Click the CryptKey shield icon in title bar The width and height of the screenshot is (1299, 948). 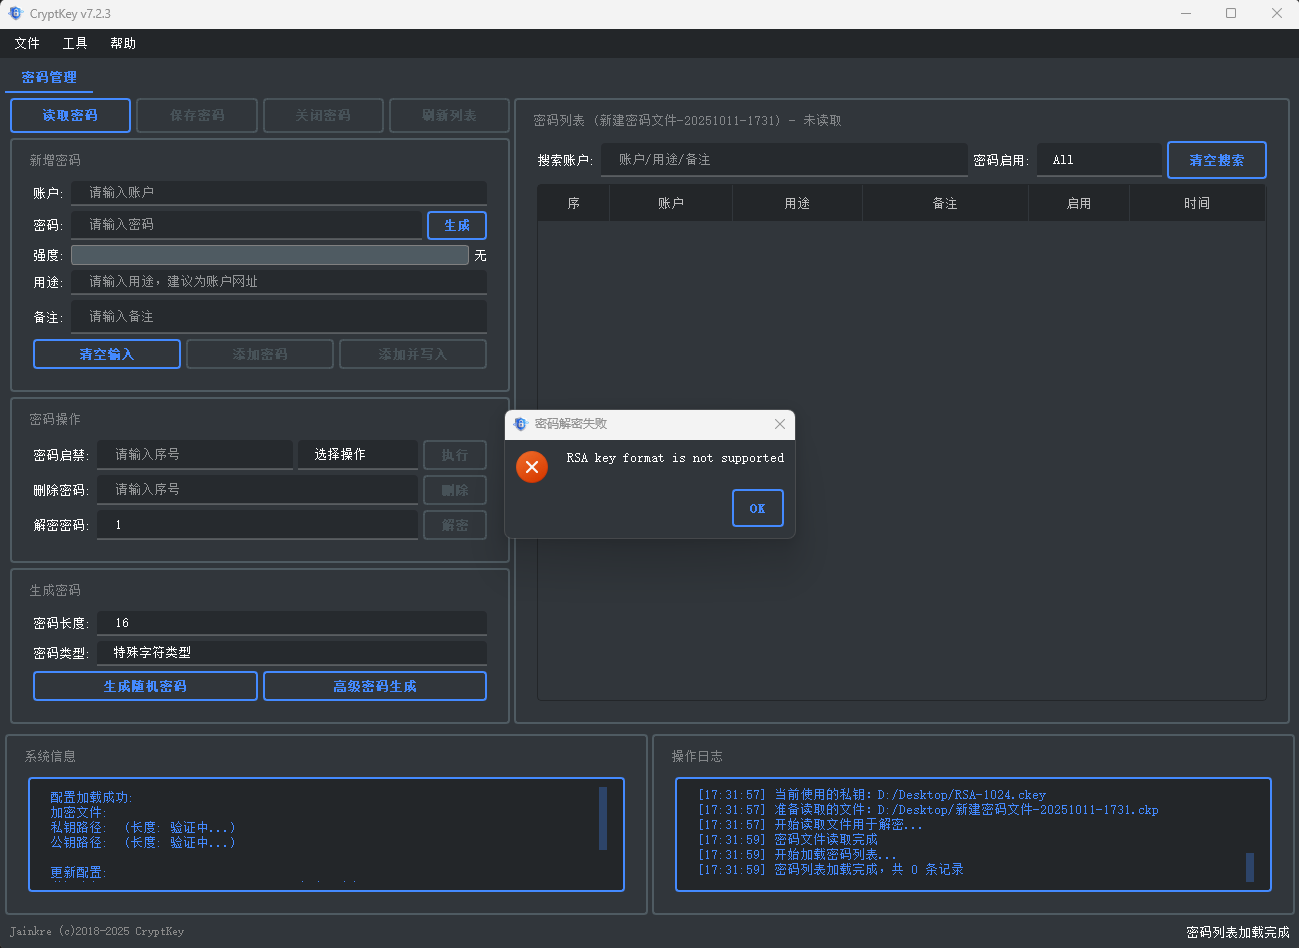click(x=15, y=14)
